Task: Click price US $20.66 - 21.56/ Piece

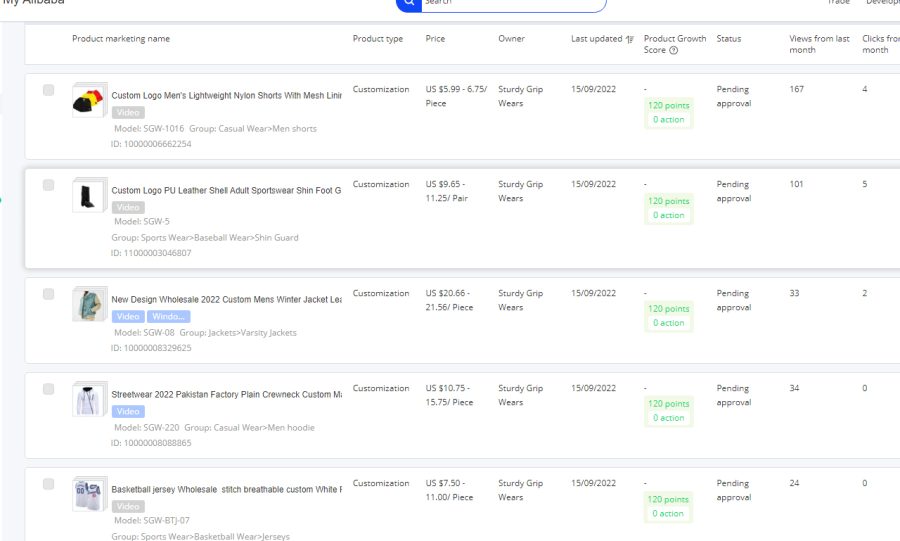Action: 449,300
